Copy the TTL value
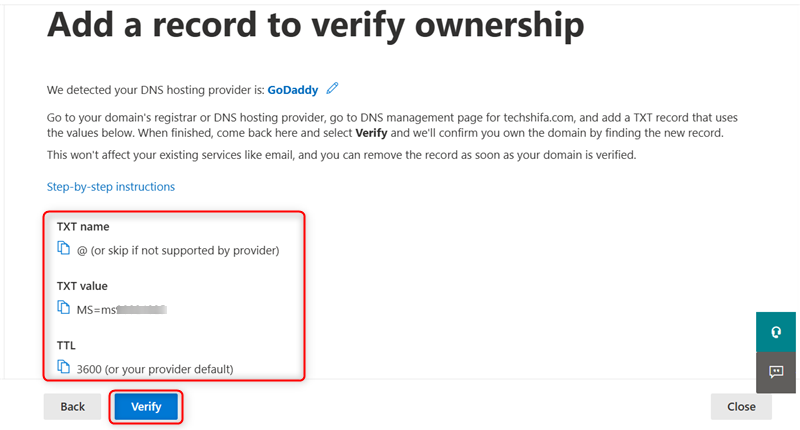Image resolution: width=800 pixels, height=430 pixels. point(64,368)
